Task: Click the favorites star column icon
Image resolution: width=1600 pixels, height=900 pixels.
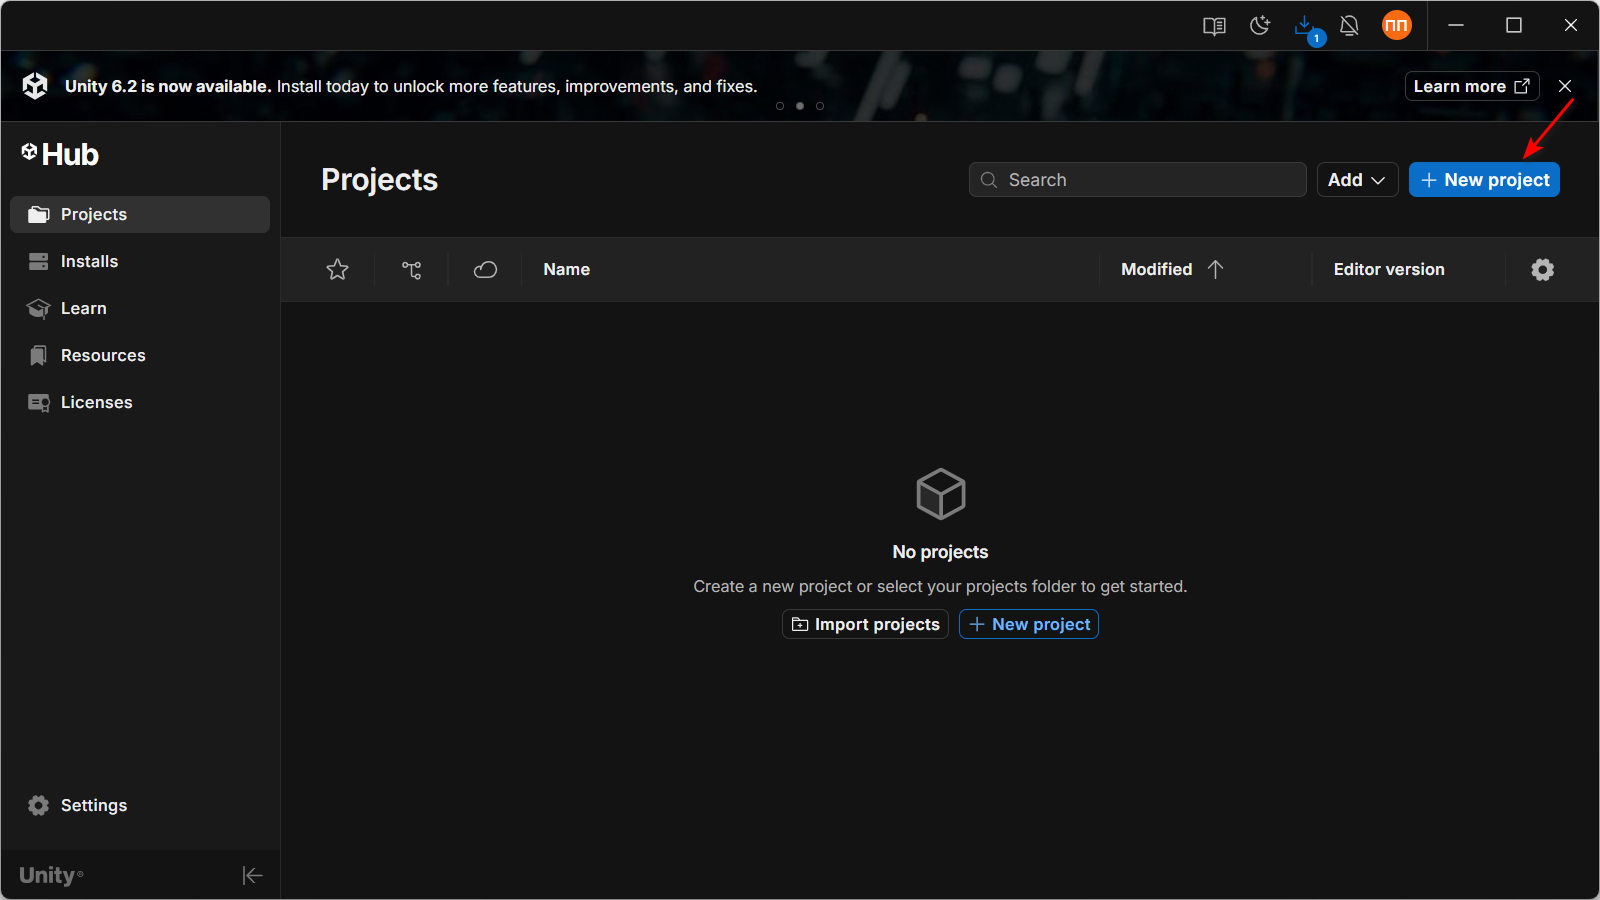Action: click(338, 270)
